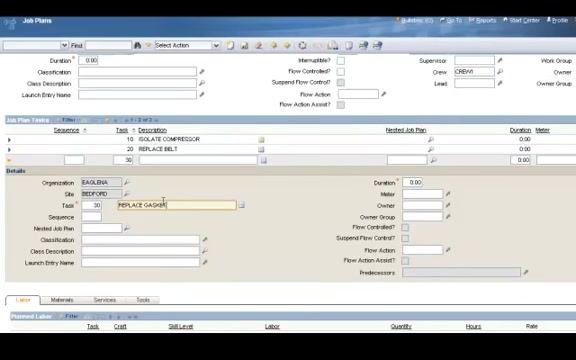
Task: Click nested job plan magnifier in ISOLATE COMPRESSOR row
Action: (x=431, y=140)
